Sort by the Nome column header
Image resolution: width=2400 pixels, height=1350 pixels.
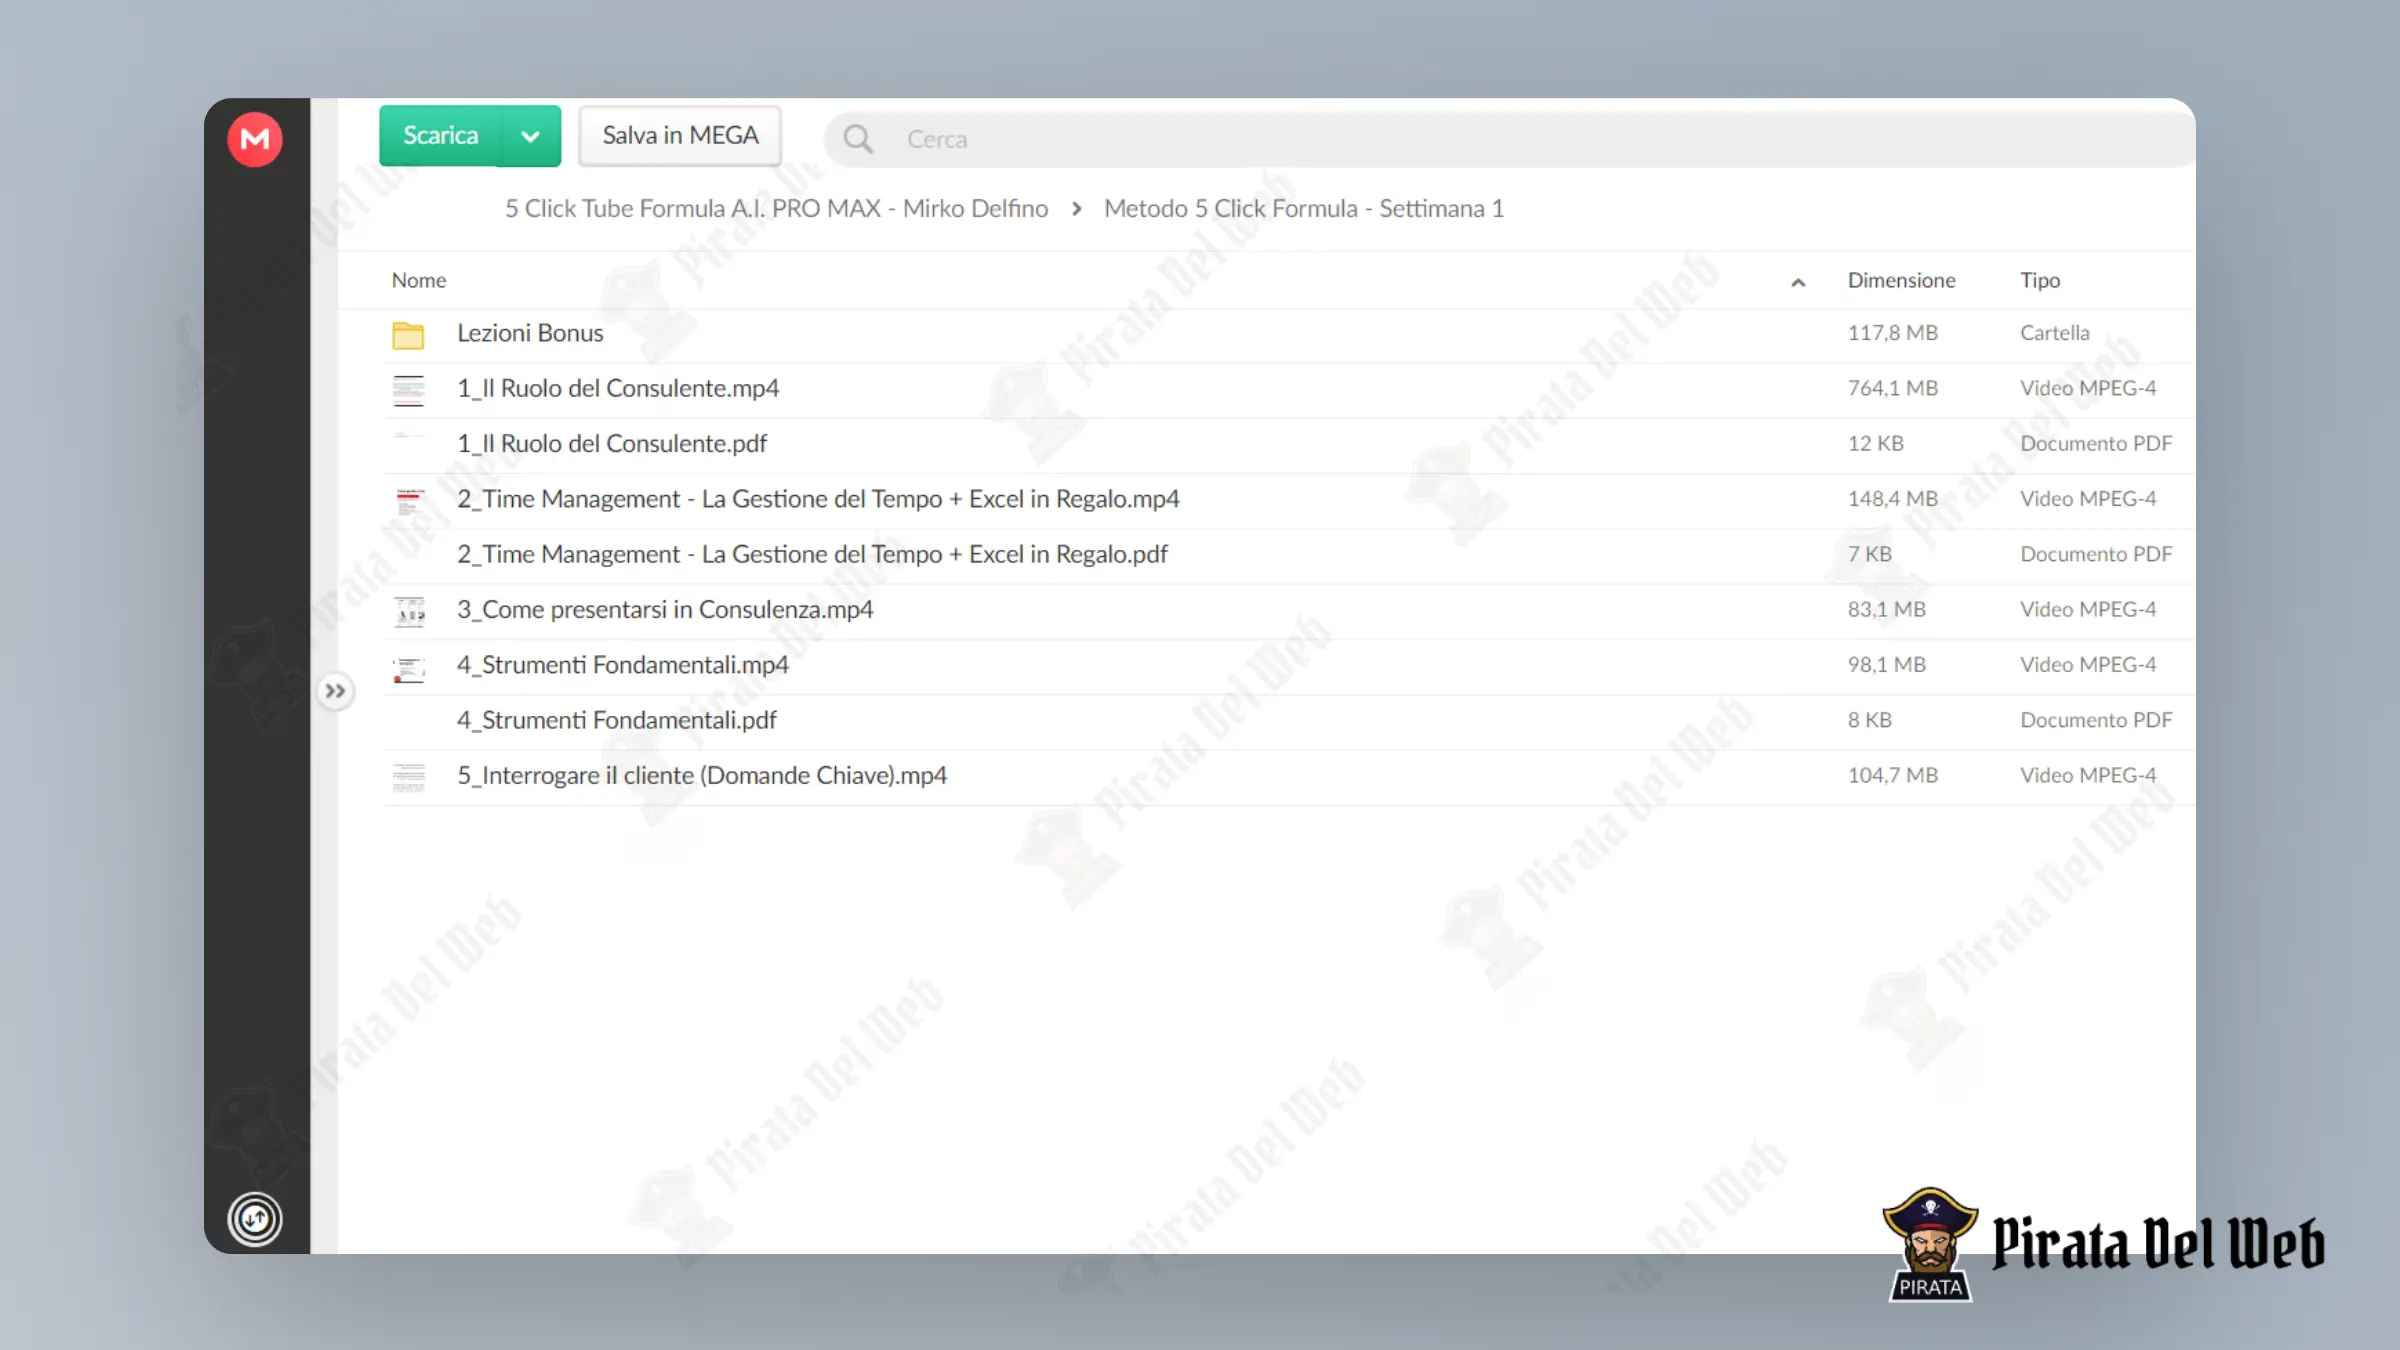tap(418, 280)
